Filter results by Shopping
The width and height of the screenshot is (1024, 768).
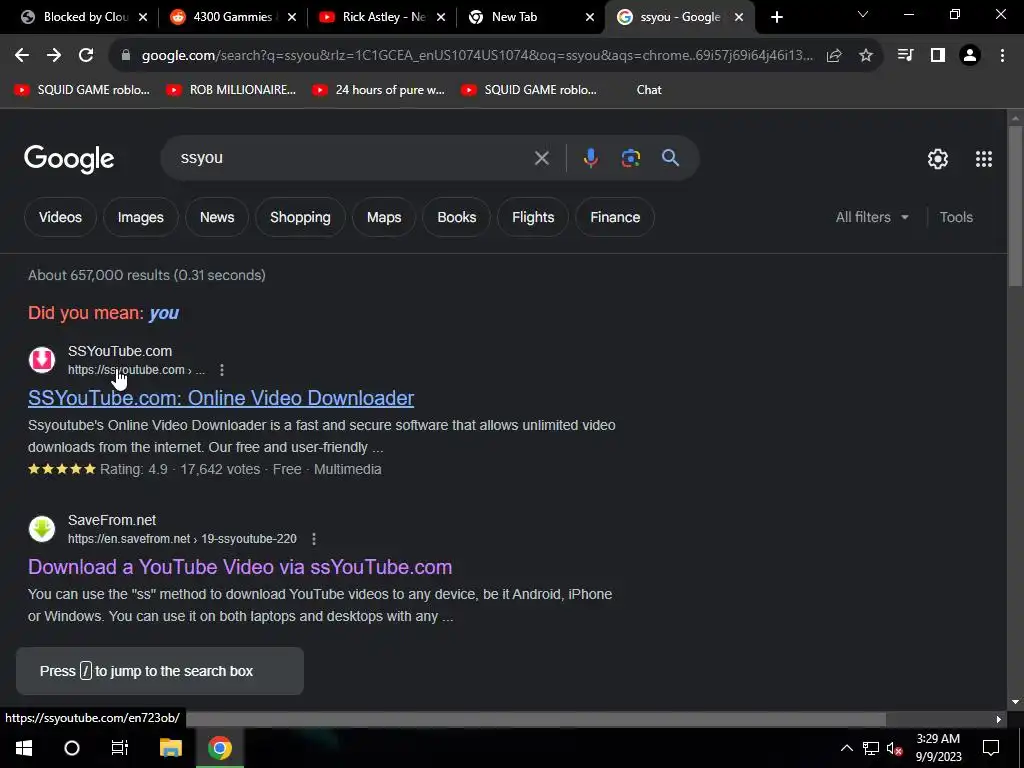pos(300,217)
